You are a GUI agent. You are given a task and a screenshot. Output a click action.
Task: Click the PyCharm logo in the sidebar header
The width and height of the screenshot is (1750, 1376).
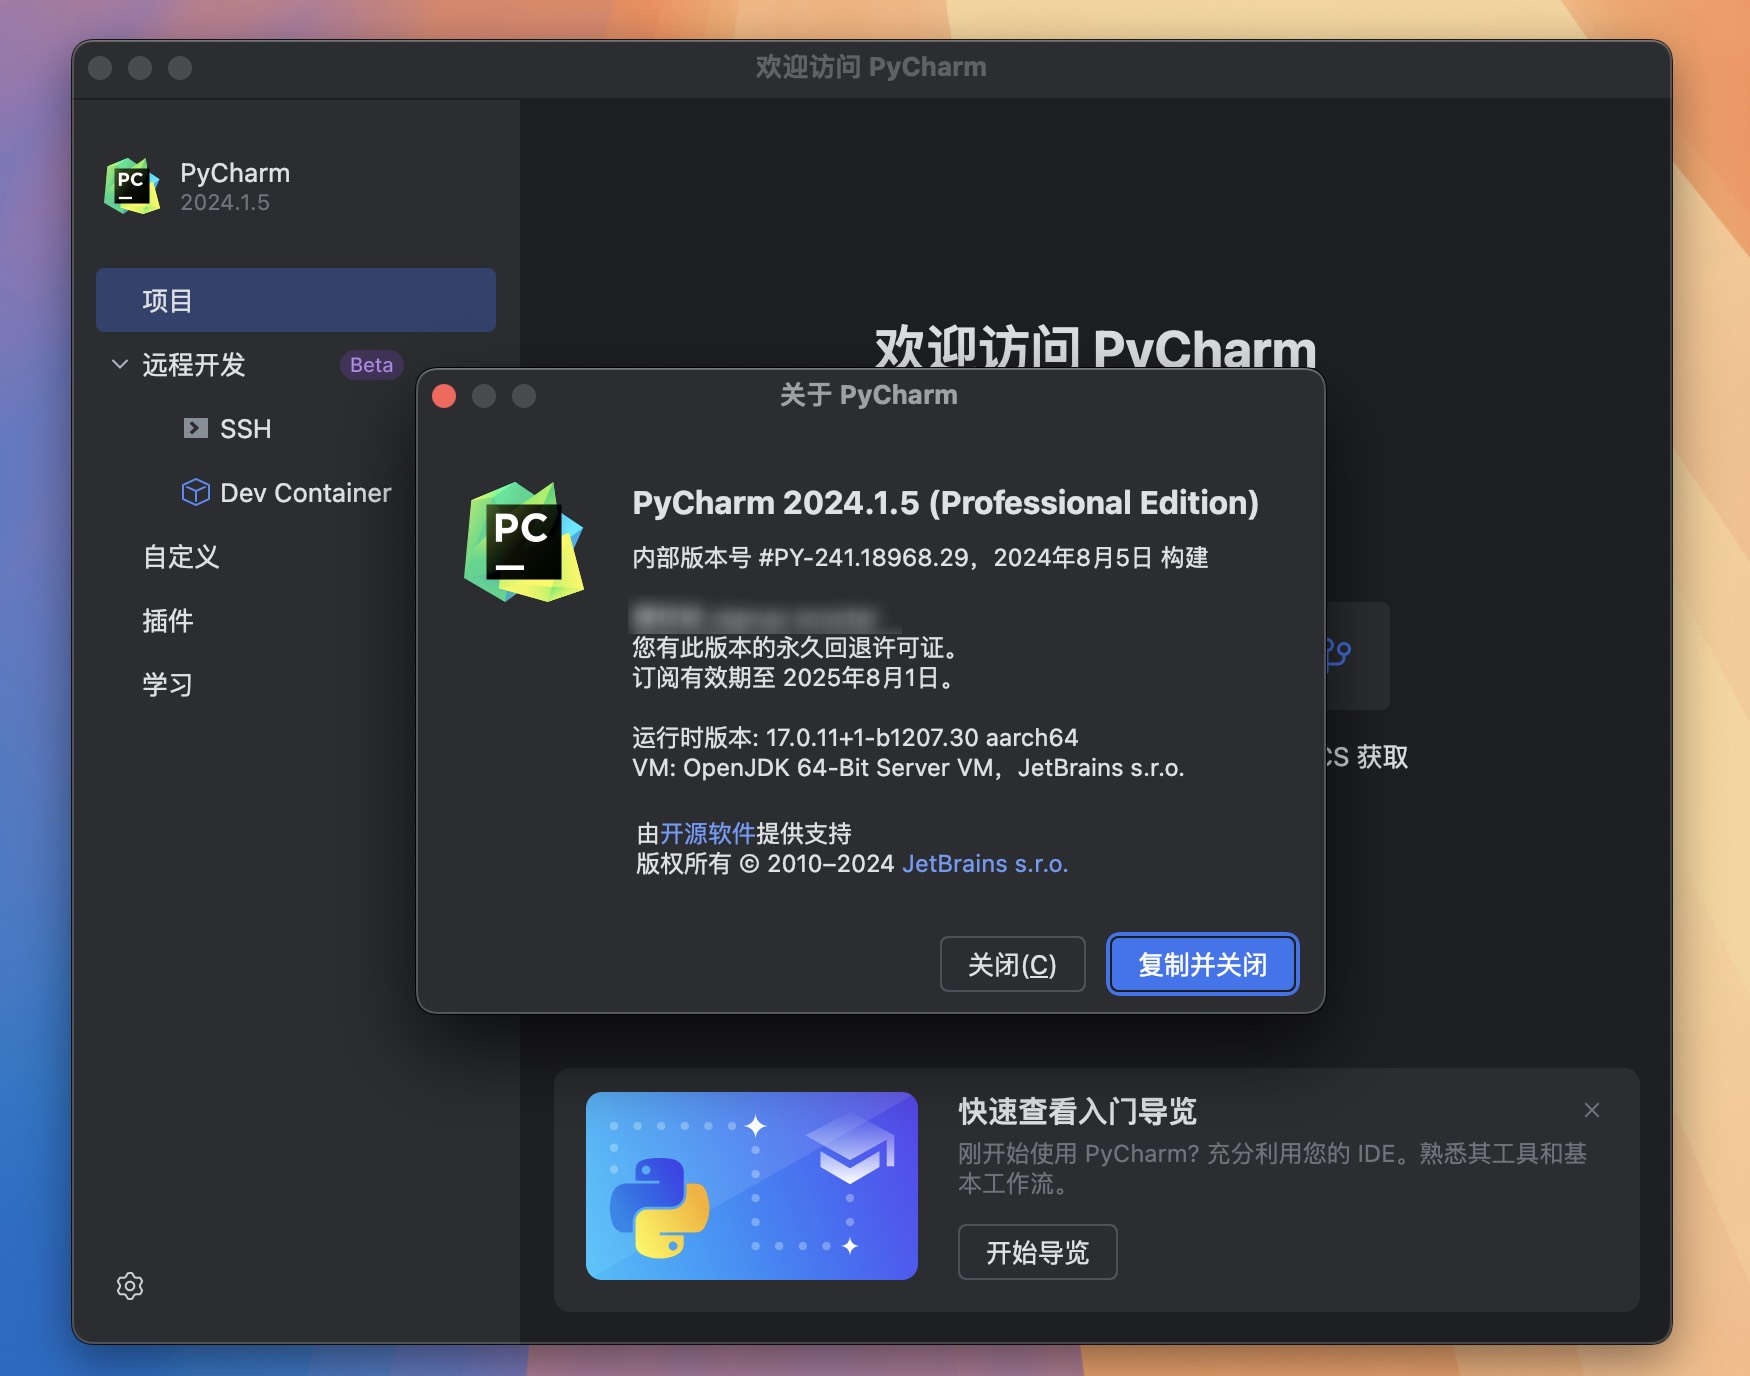(132, 186)
